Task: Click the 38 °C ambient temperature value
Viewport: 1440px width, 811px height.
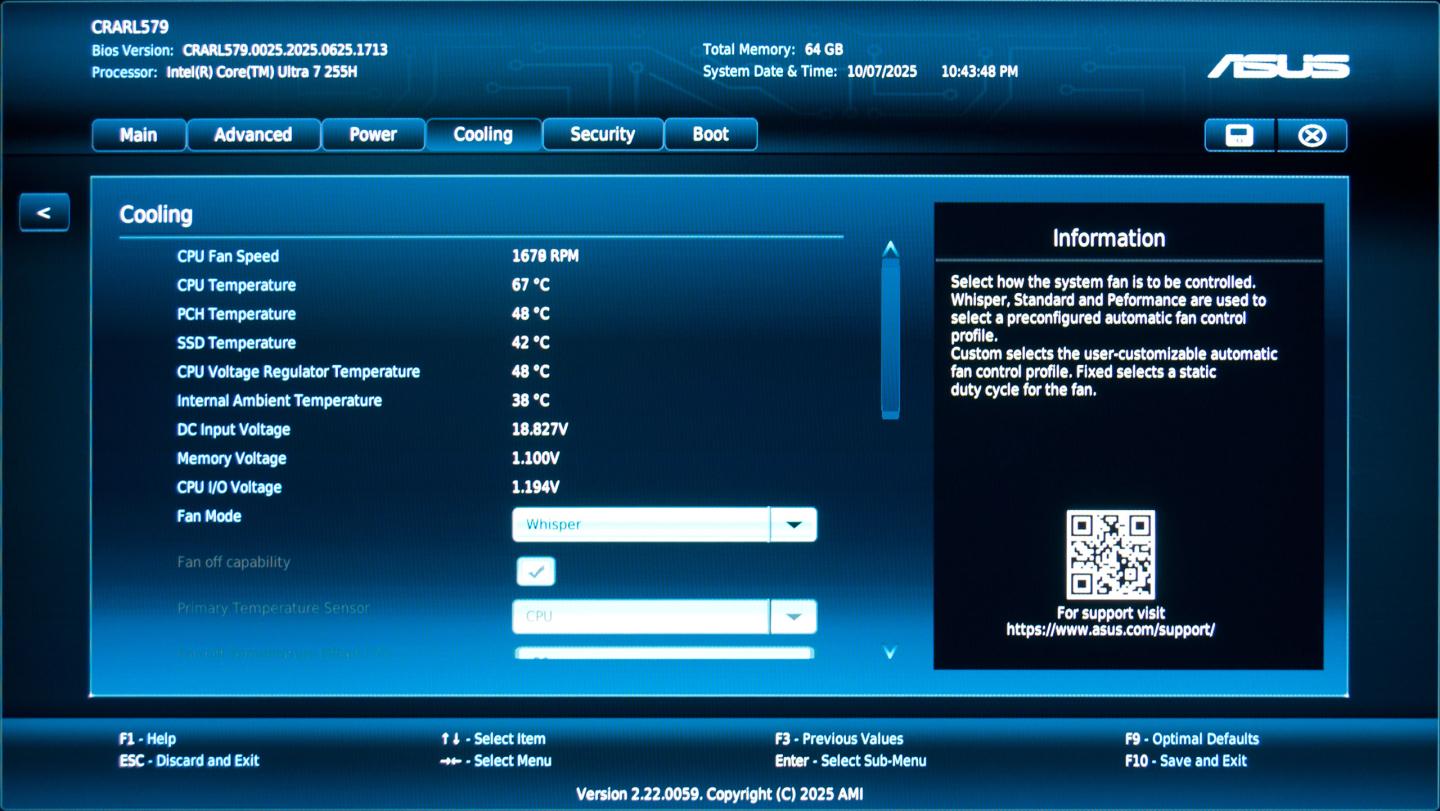Action: coord(531,401)
